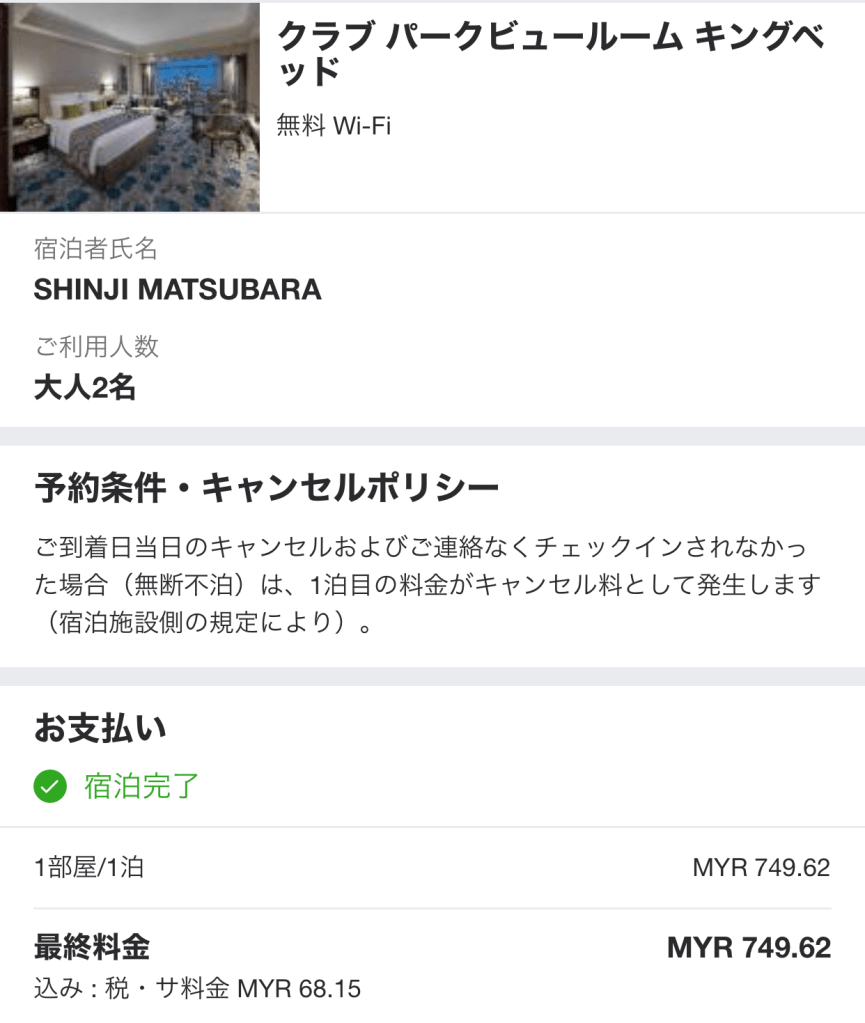The width and height of the screenshot is (865, 1023).
Task: Select the guest name SHINJI MATSUBARA
Action: coord(178,290)
